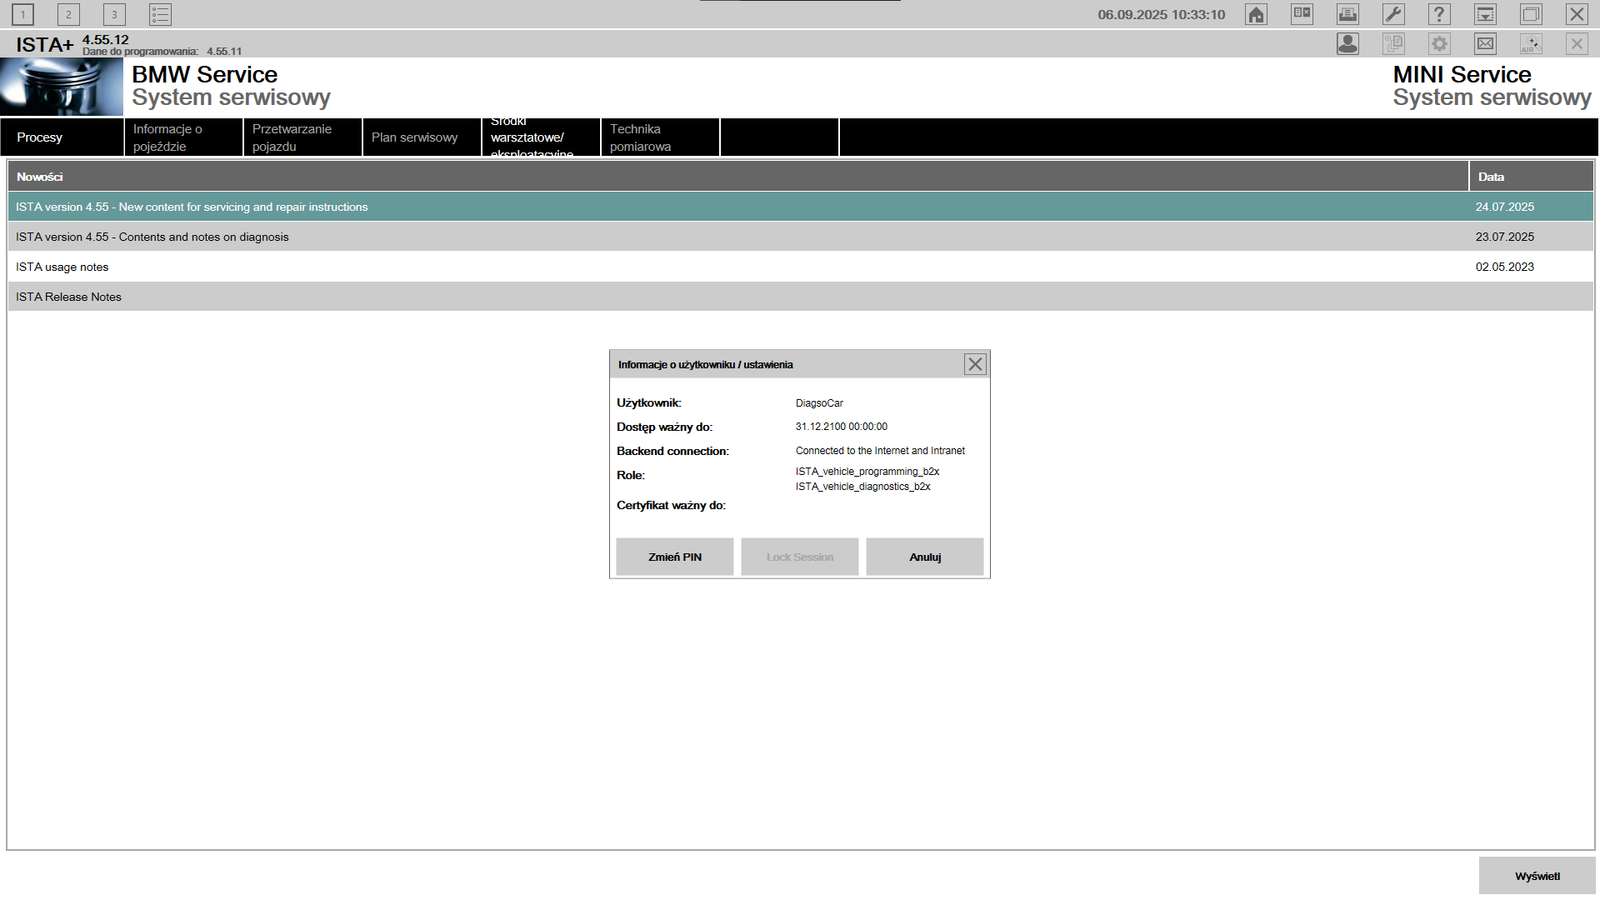The height and width of the screenshot is (900, 1600).
Task: Click the Lock Session button
Action: click(800, 557)
